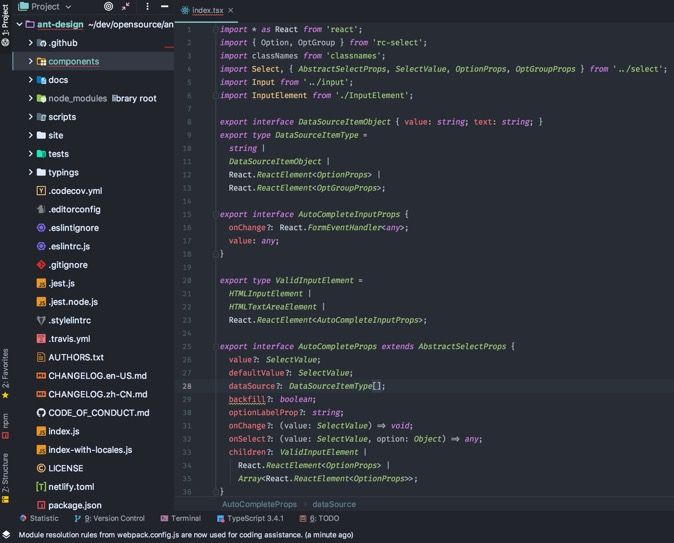674x543 pixels.
Task: Open the Project panel options (three dots)
Action: coord(146,6)
